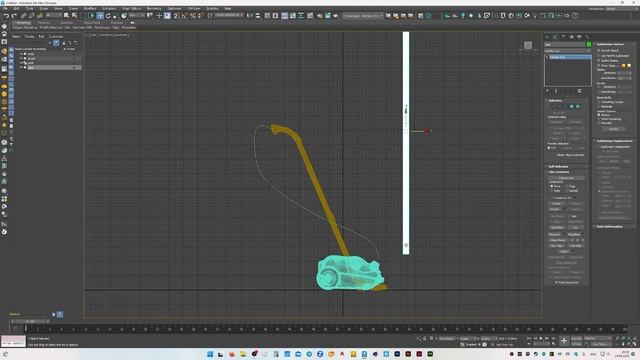The width and height of the screenshot is (640, 360).
Task: Click the Relax button
Action: [x=564, y=251]
